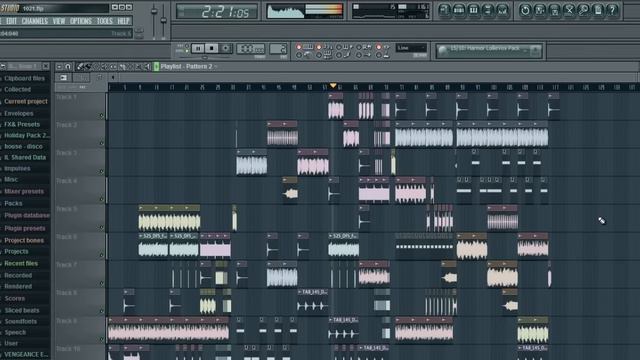Mute Track 1 using its green switch
The width and height of the screenshot is (640, 360).
tap(102, 116)
